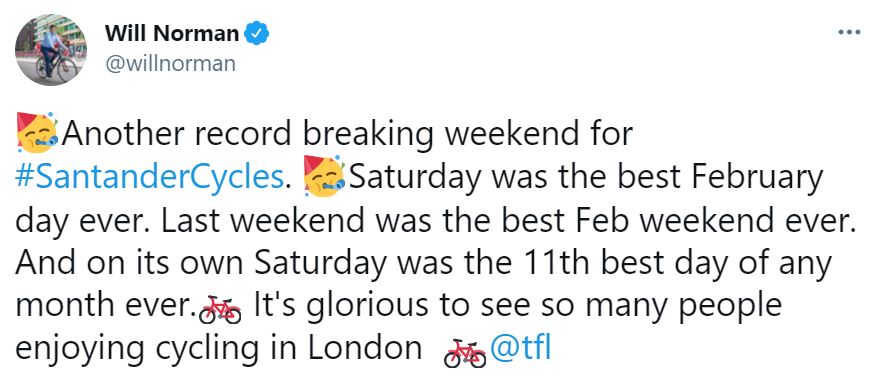Image resolution: width=876 pixels, height=385 pixels.
Task: Open Will Norman's profile photo
Action: click(x=51, y=50)
